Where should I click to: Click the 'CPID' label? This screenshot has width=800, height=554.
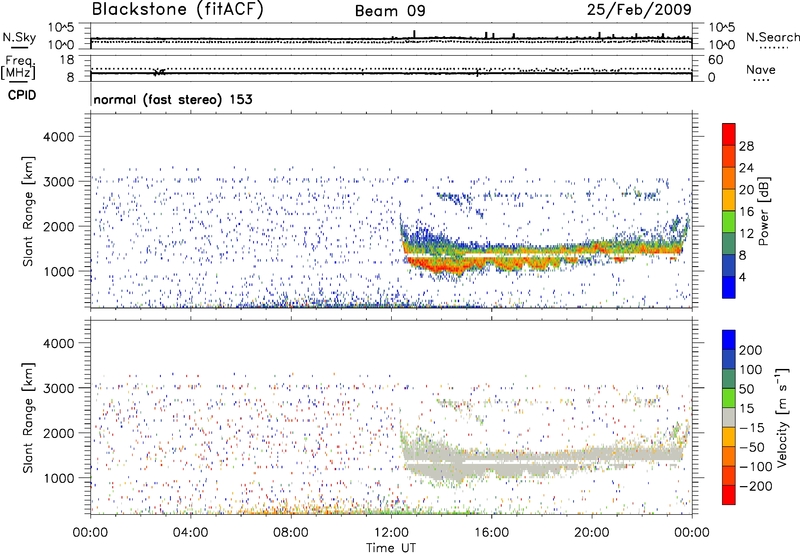tap(22, 95)
